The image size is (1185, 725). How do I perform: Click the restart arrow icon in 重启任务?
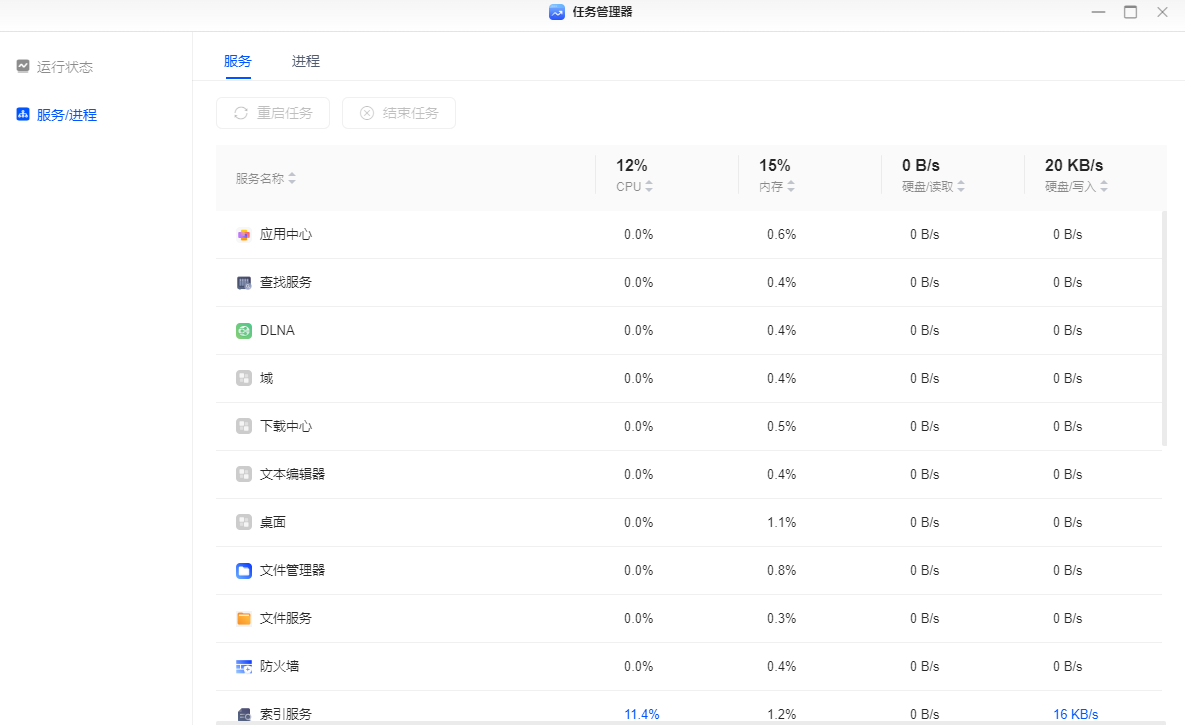[241, 113]
